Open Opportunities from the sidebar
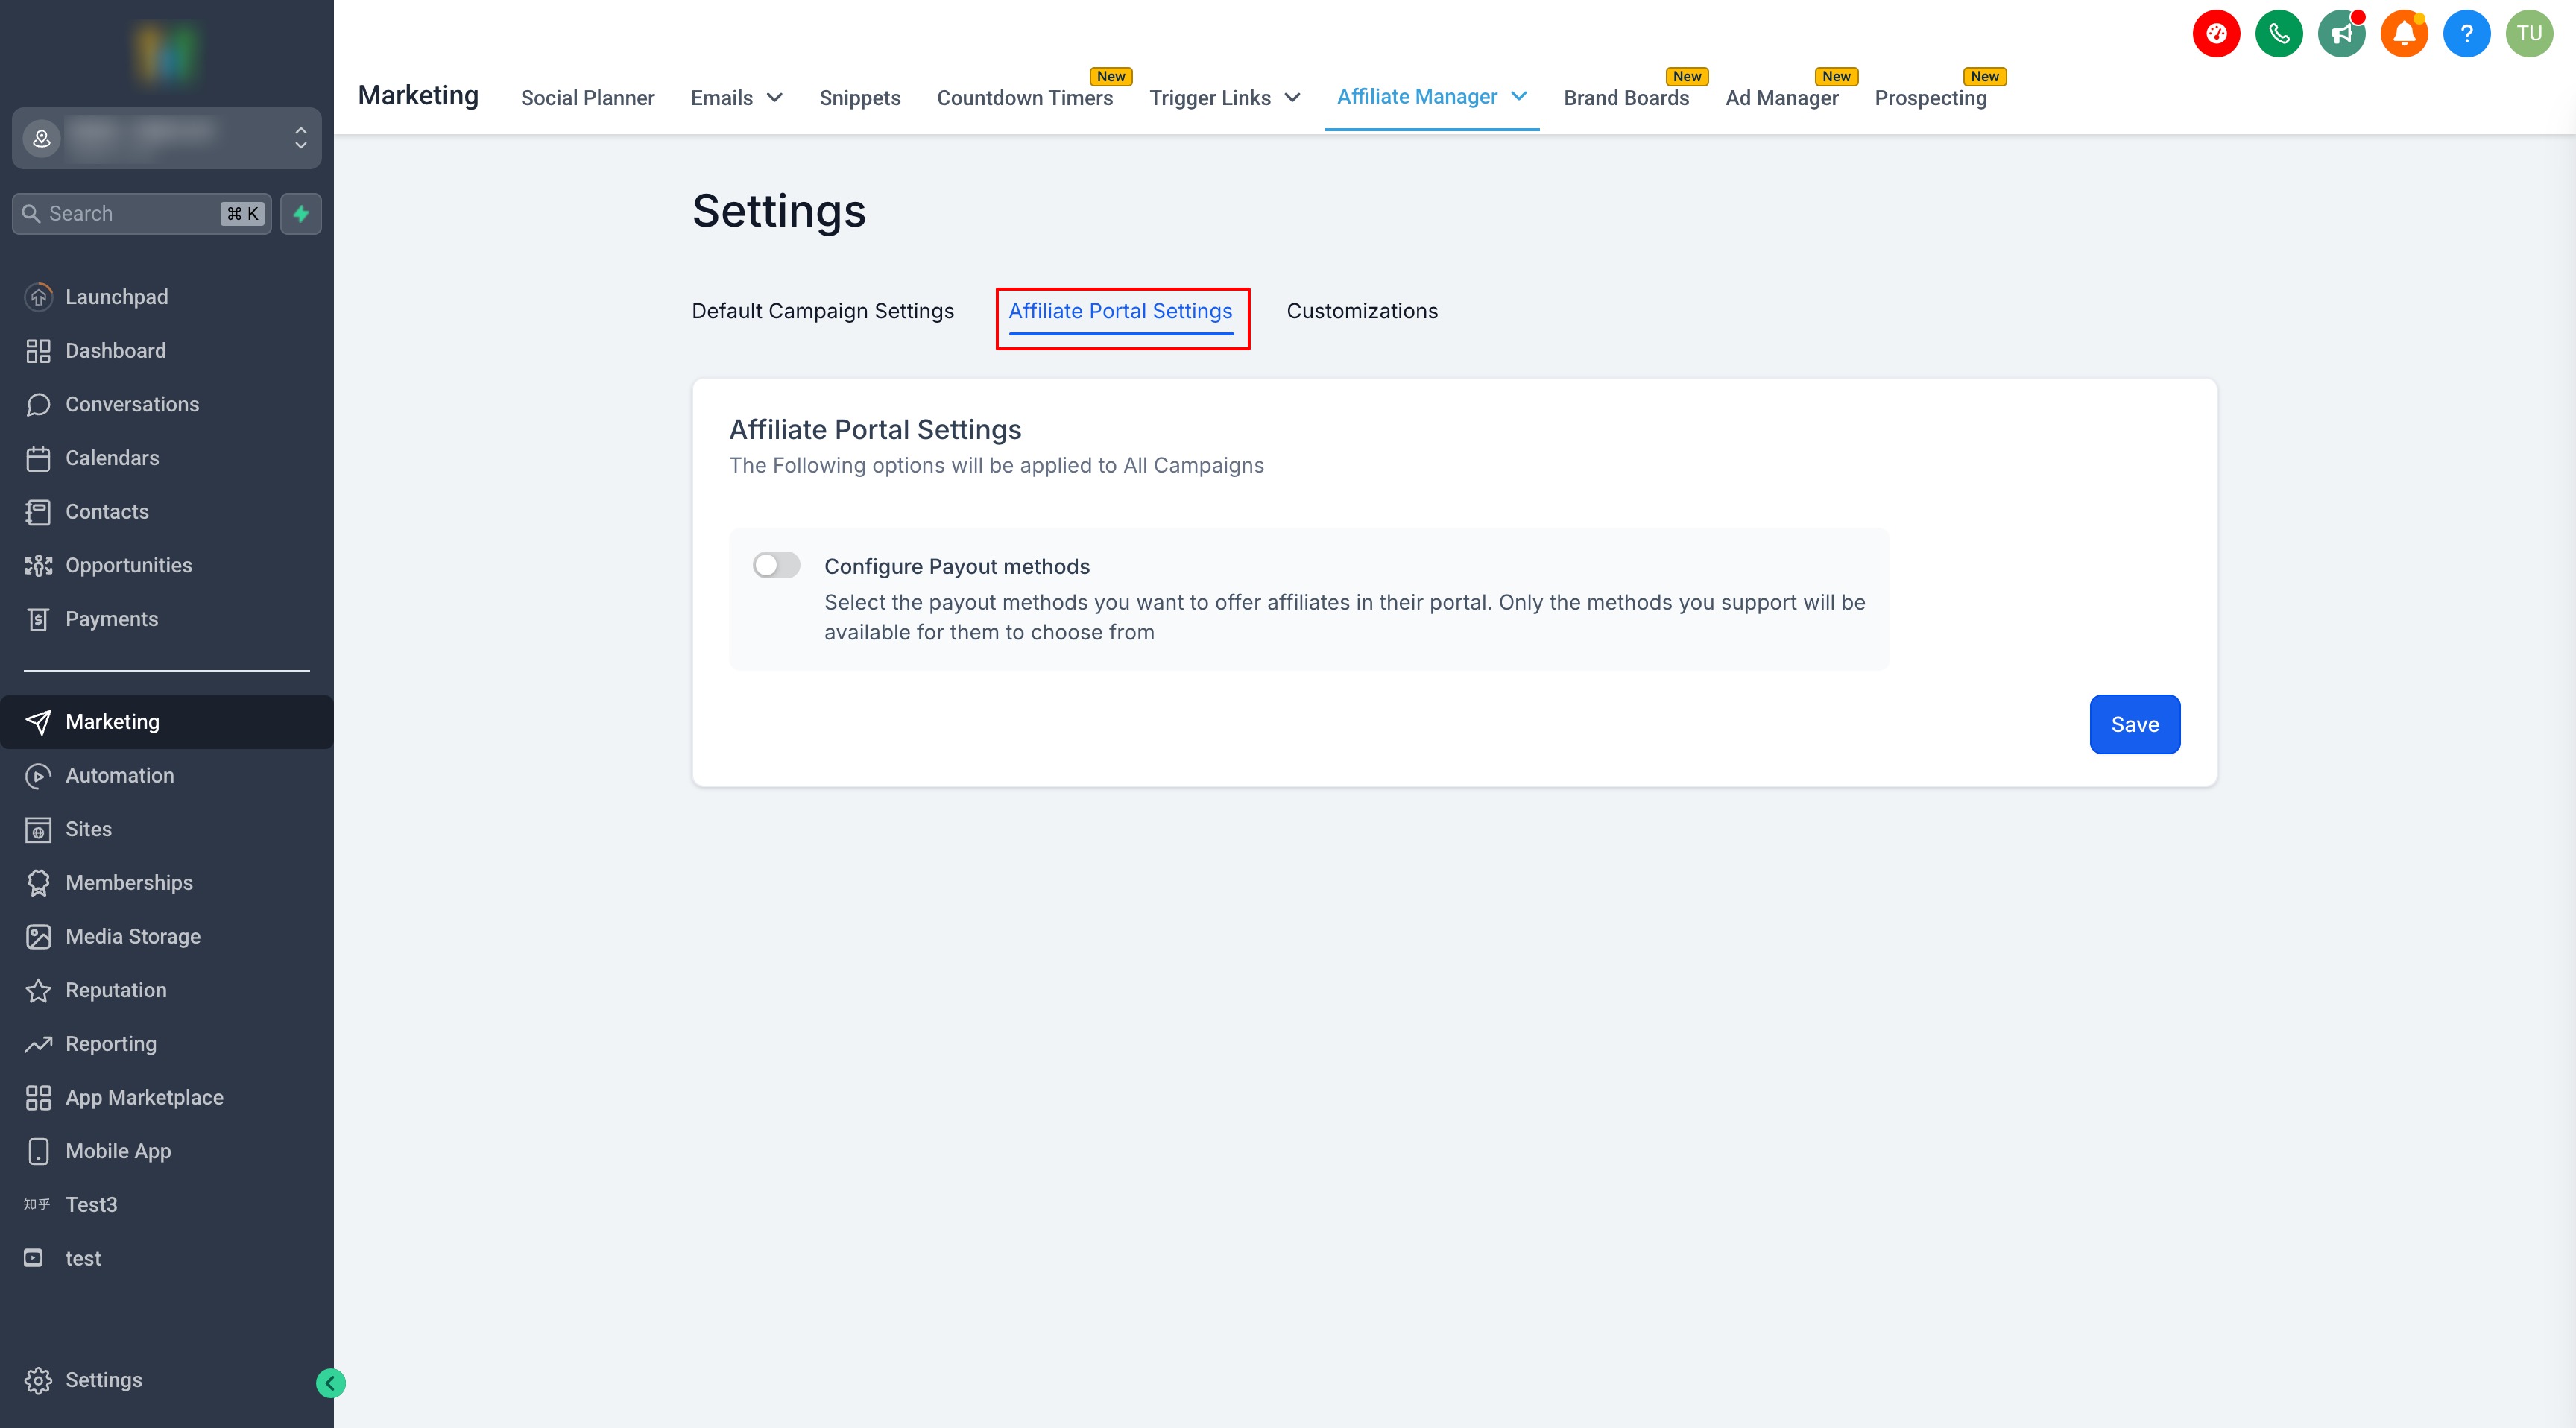Viewport: 2576px width, 1428px height. [128, 565]
